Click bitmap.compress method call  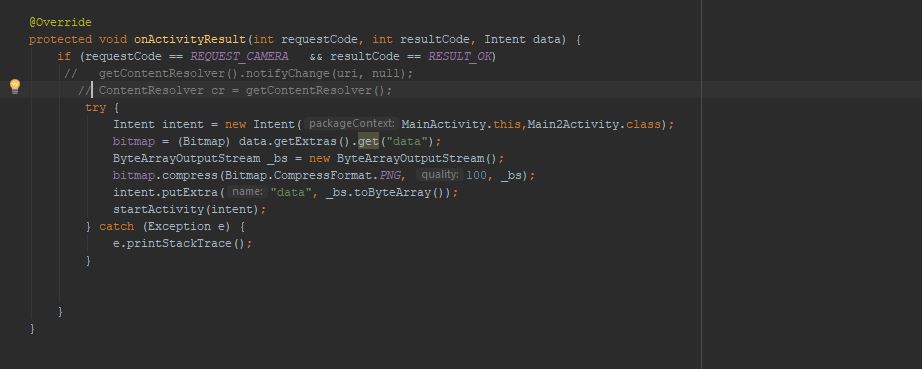click(x=165, y=176)
